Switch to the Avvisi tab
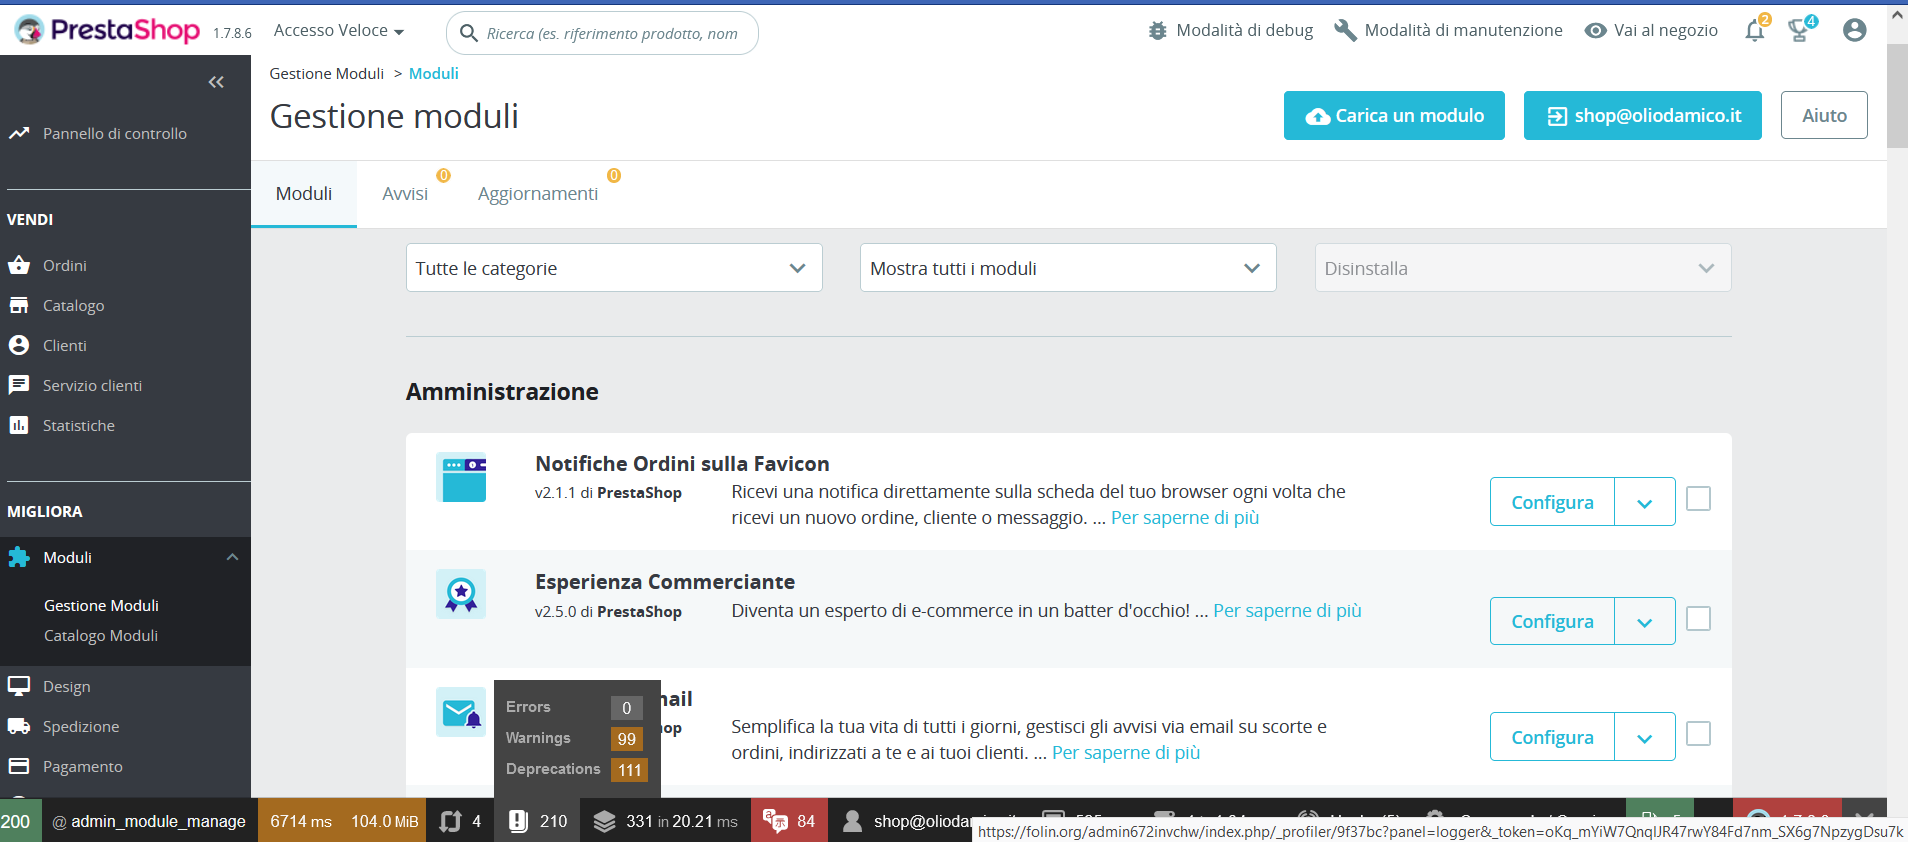The image size is (1908, 842). click(x=405, y=194)
